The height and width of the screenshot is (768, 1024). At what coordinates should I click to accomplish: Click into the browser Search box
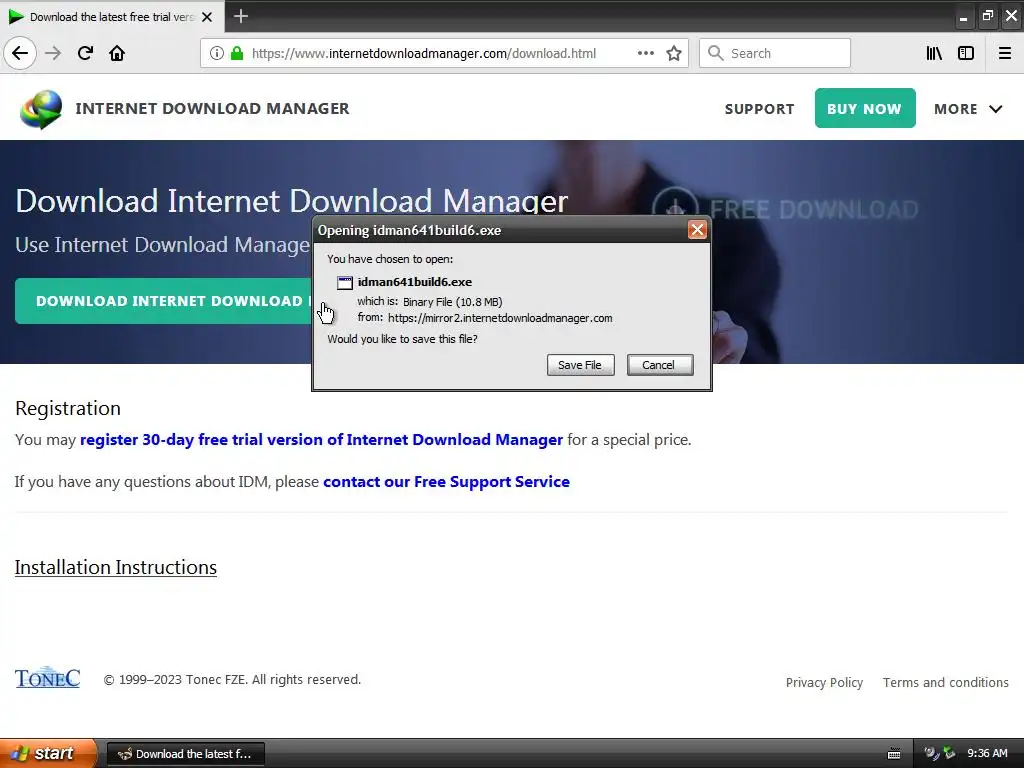pyautogui.click(x=775, y=53)
